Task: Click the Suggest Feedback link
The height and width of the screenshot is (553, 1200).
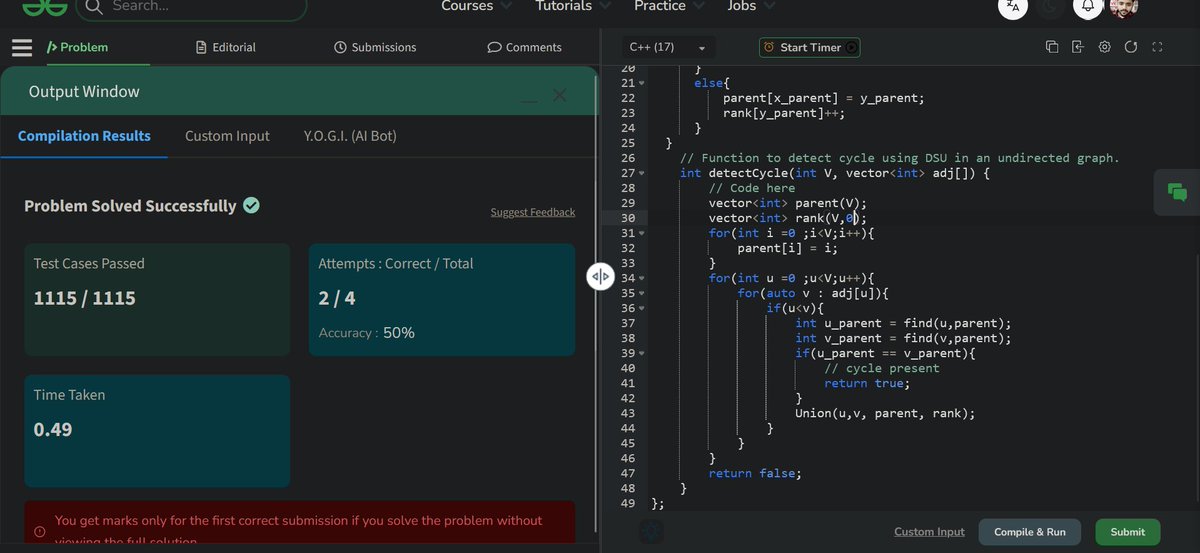Action: 532,212
